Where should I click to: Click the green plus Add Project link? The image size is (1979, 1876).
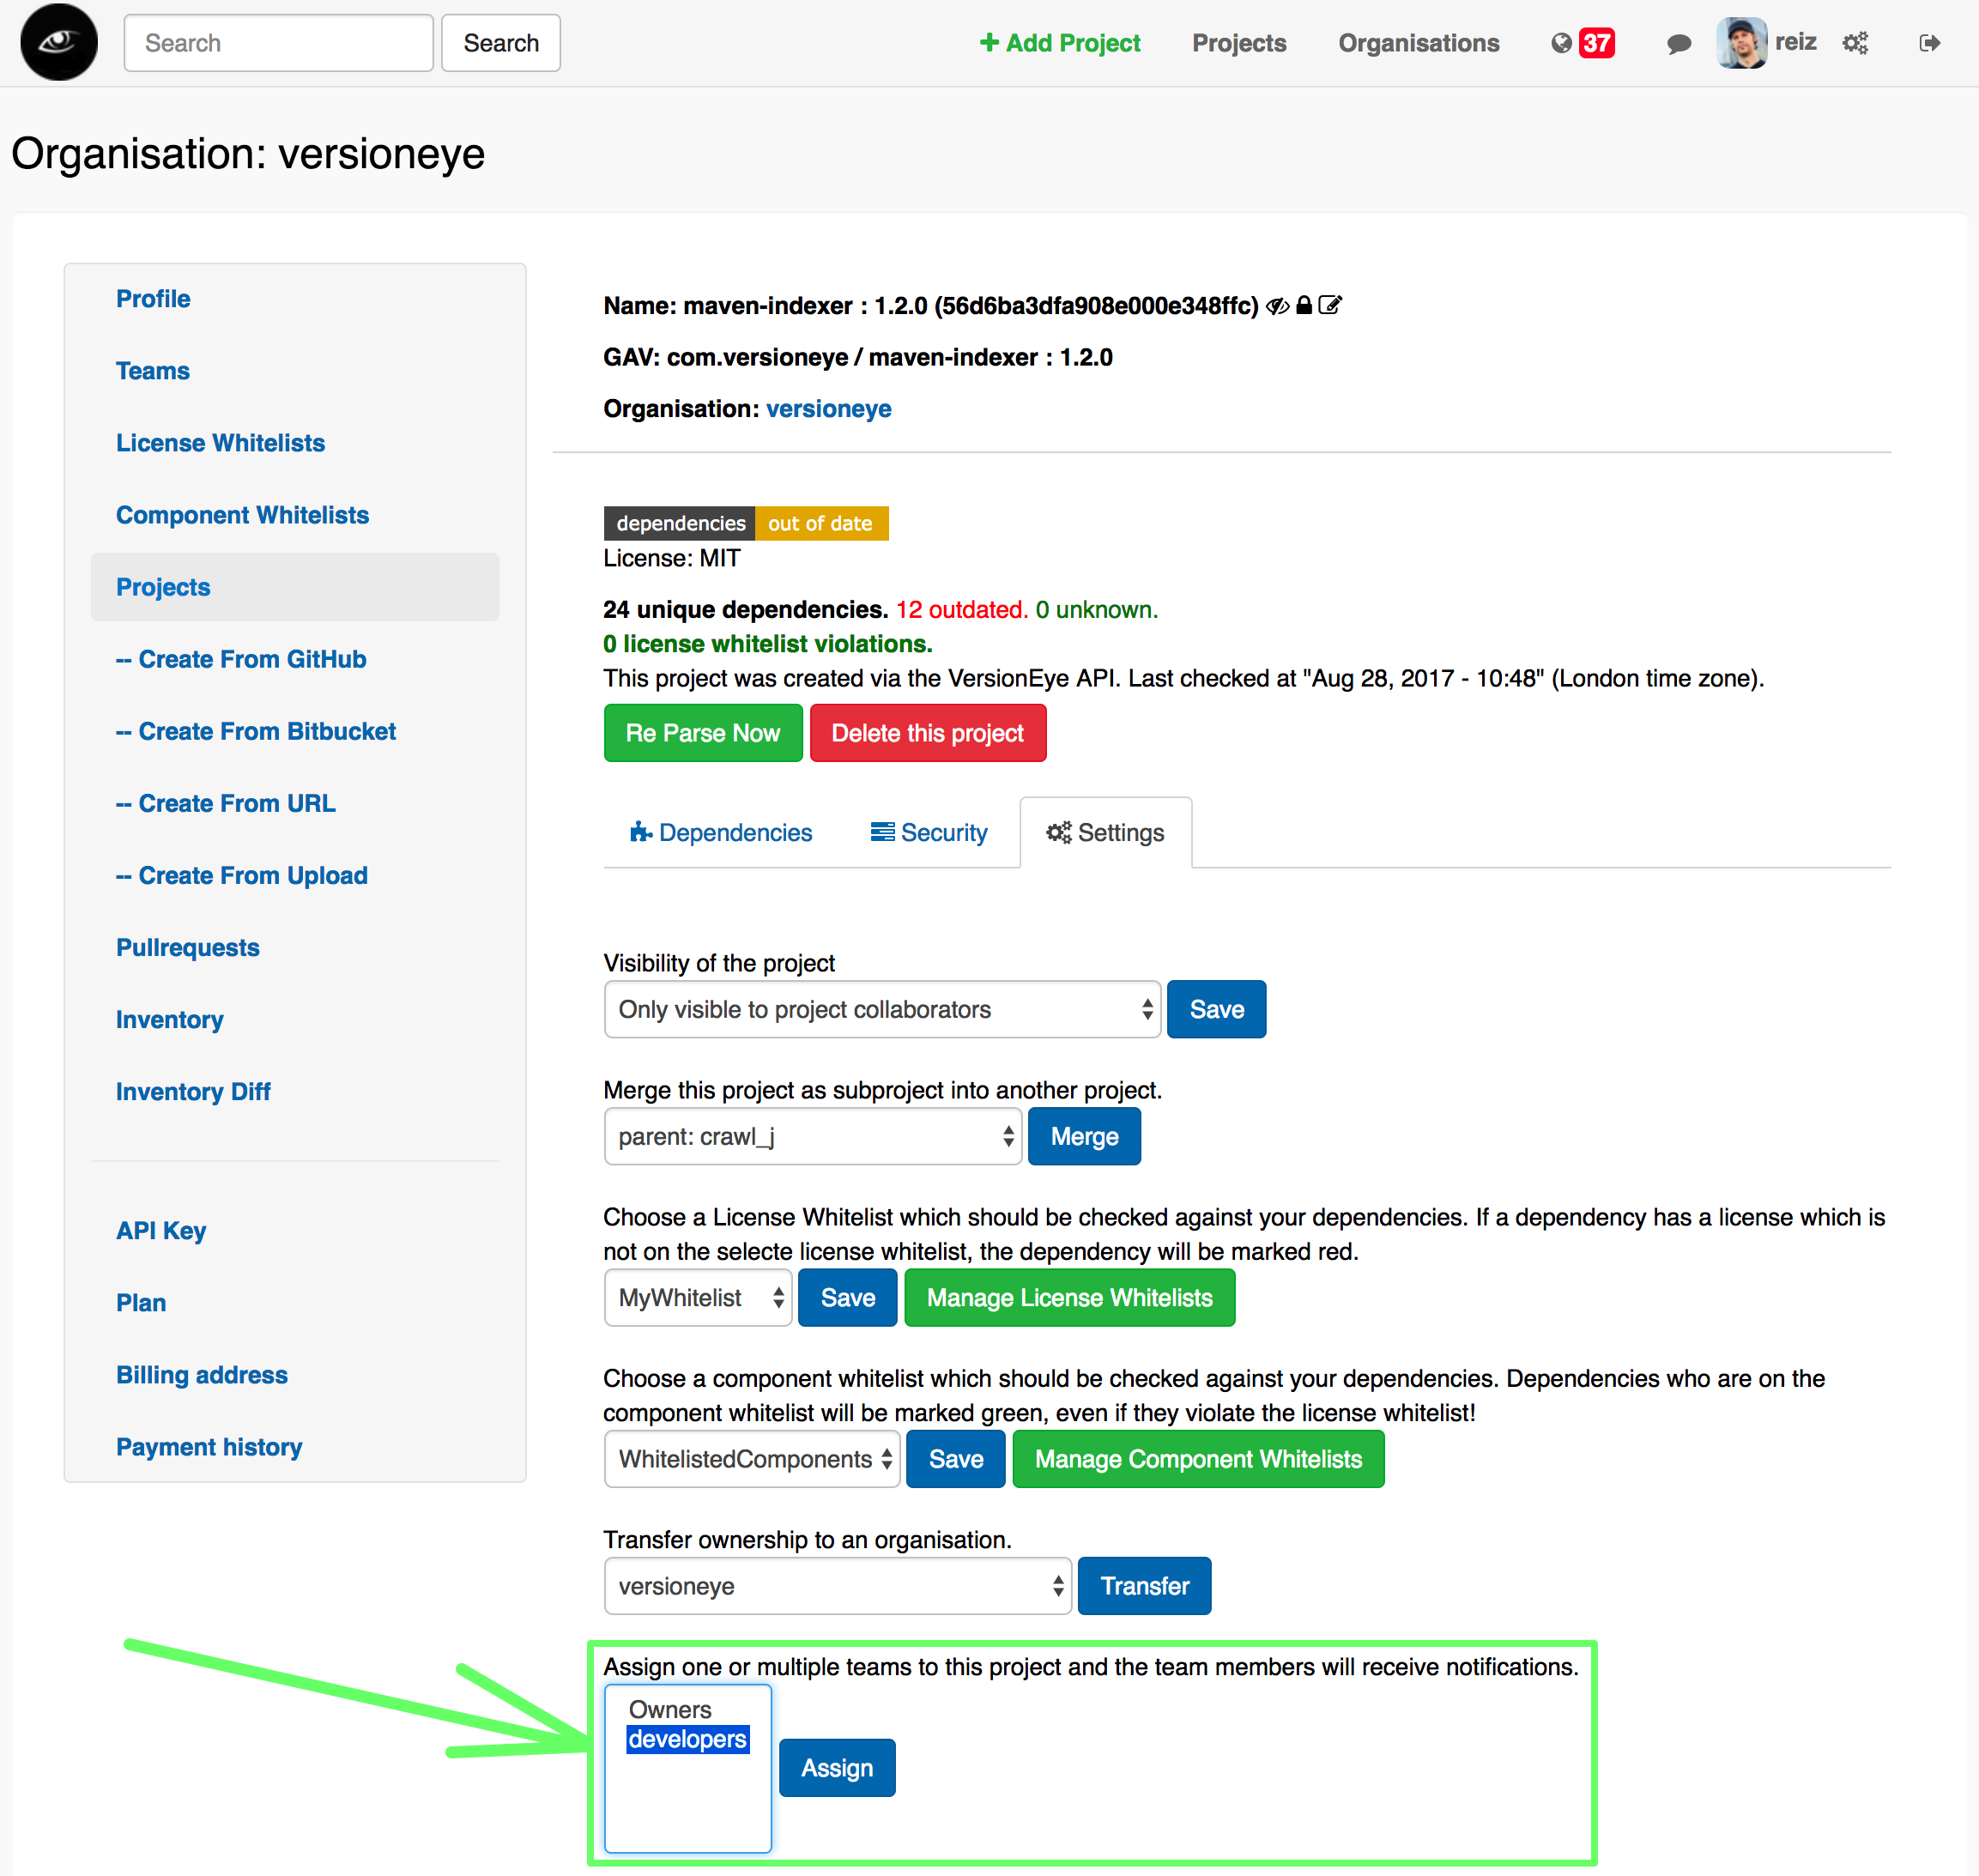click(1060, 43)
